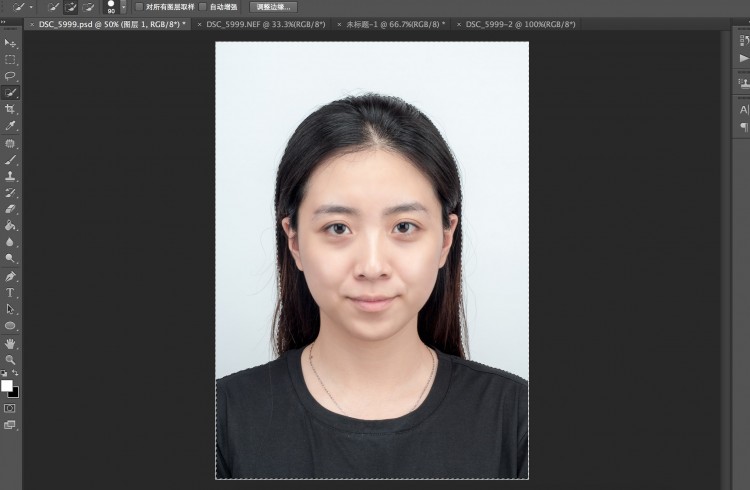750x490 pixels.
Task: Select the Hand tool
Action: pos(10,344)
